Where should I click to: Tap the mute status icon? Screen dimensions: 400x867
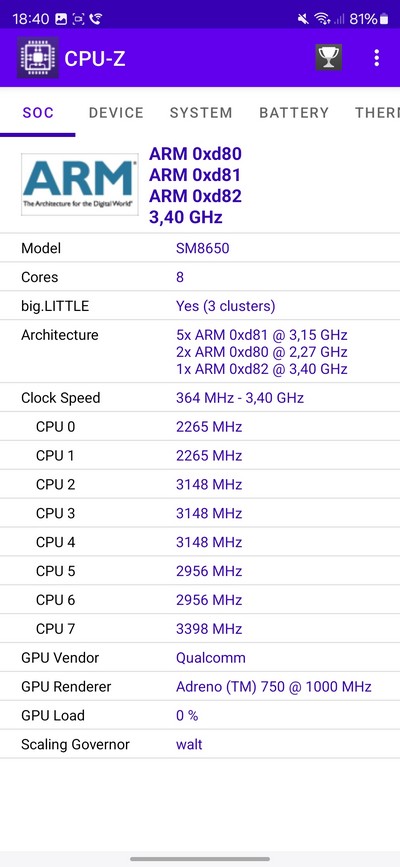303,19
